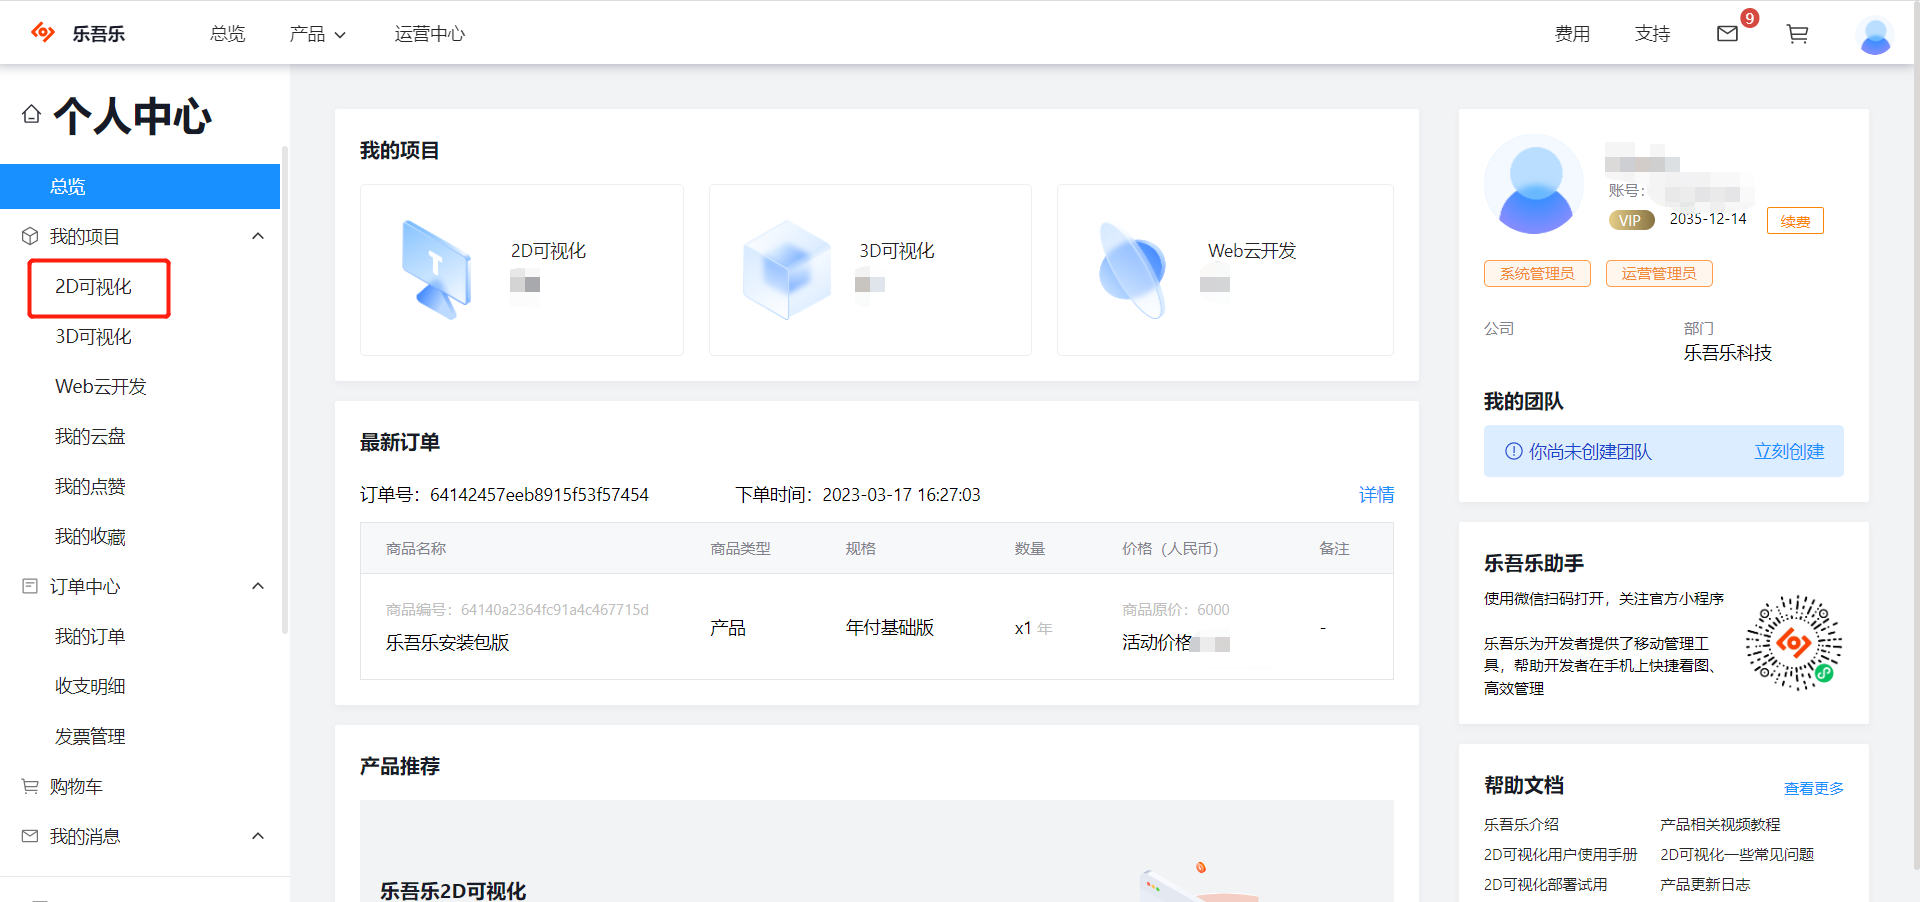The height and width of the screenshot is (902, 1920).
Task: Open 产品更新日志 help doc
Action: click(x=1705, y=884)
